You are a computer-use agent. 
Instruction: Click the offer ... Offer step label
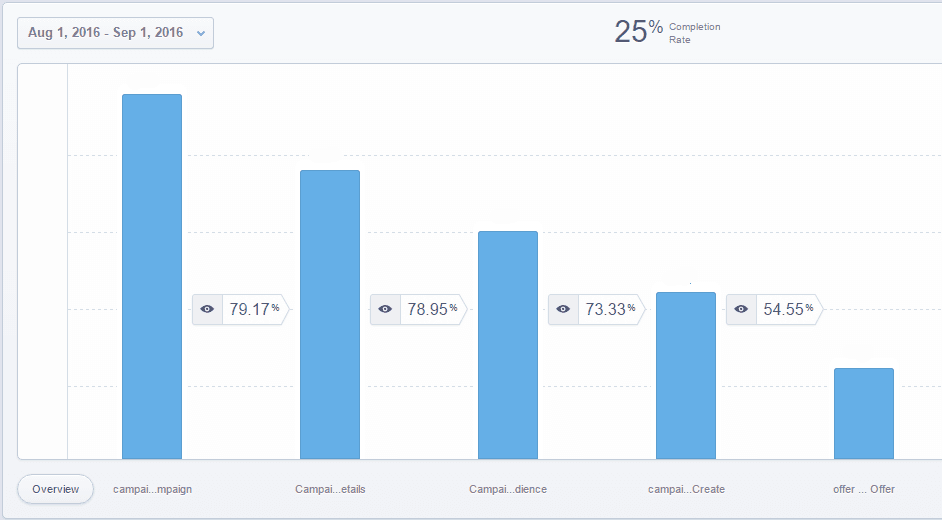pos(864,489)
